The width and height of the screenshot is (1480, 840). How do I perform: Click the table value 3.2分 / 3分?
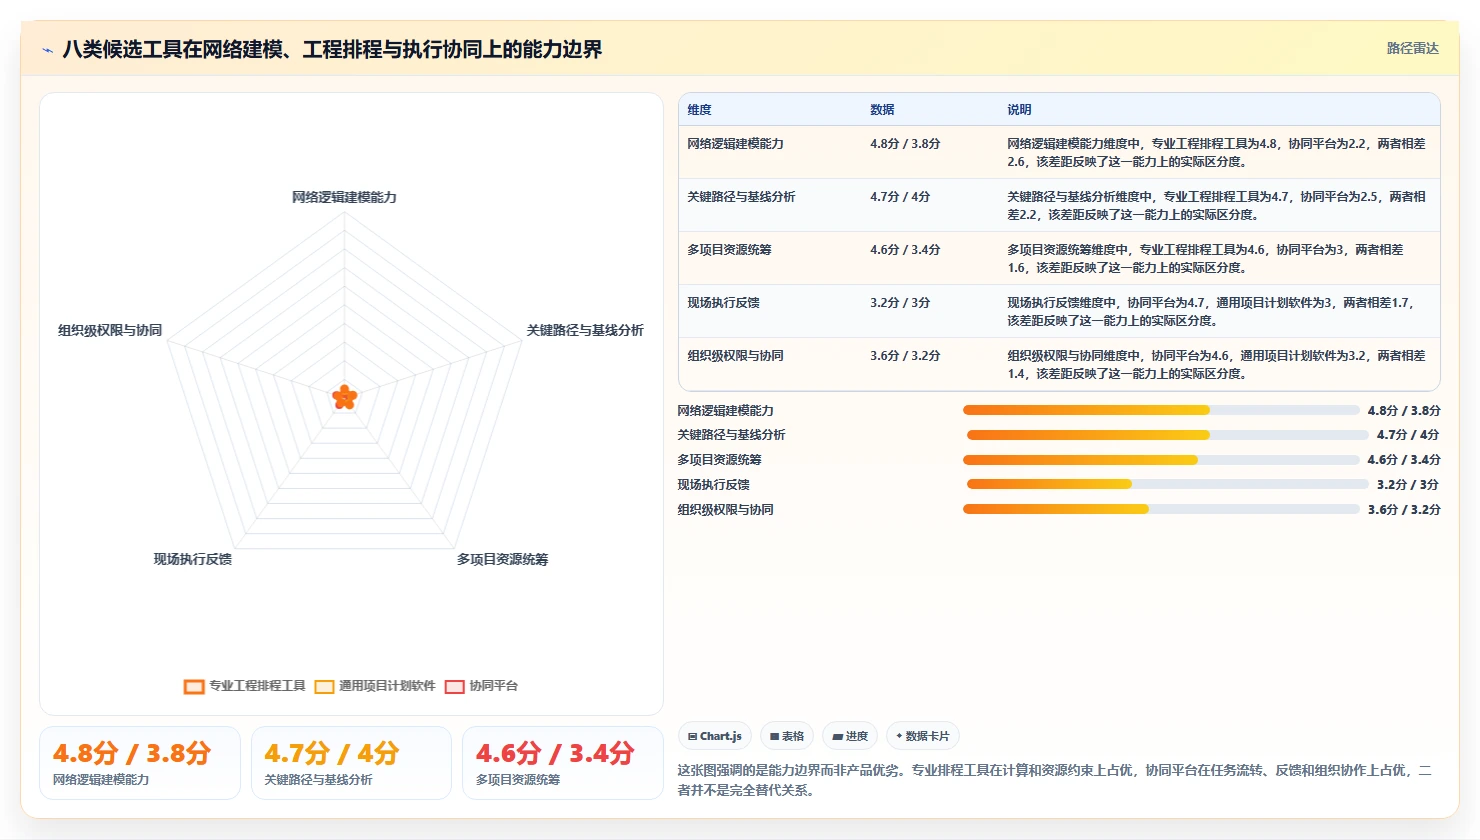click(x=900, y=303)
